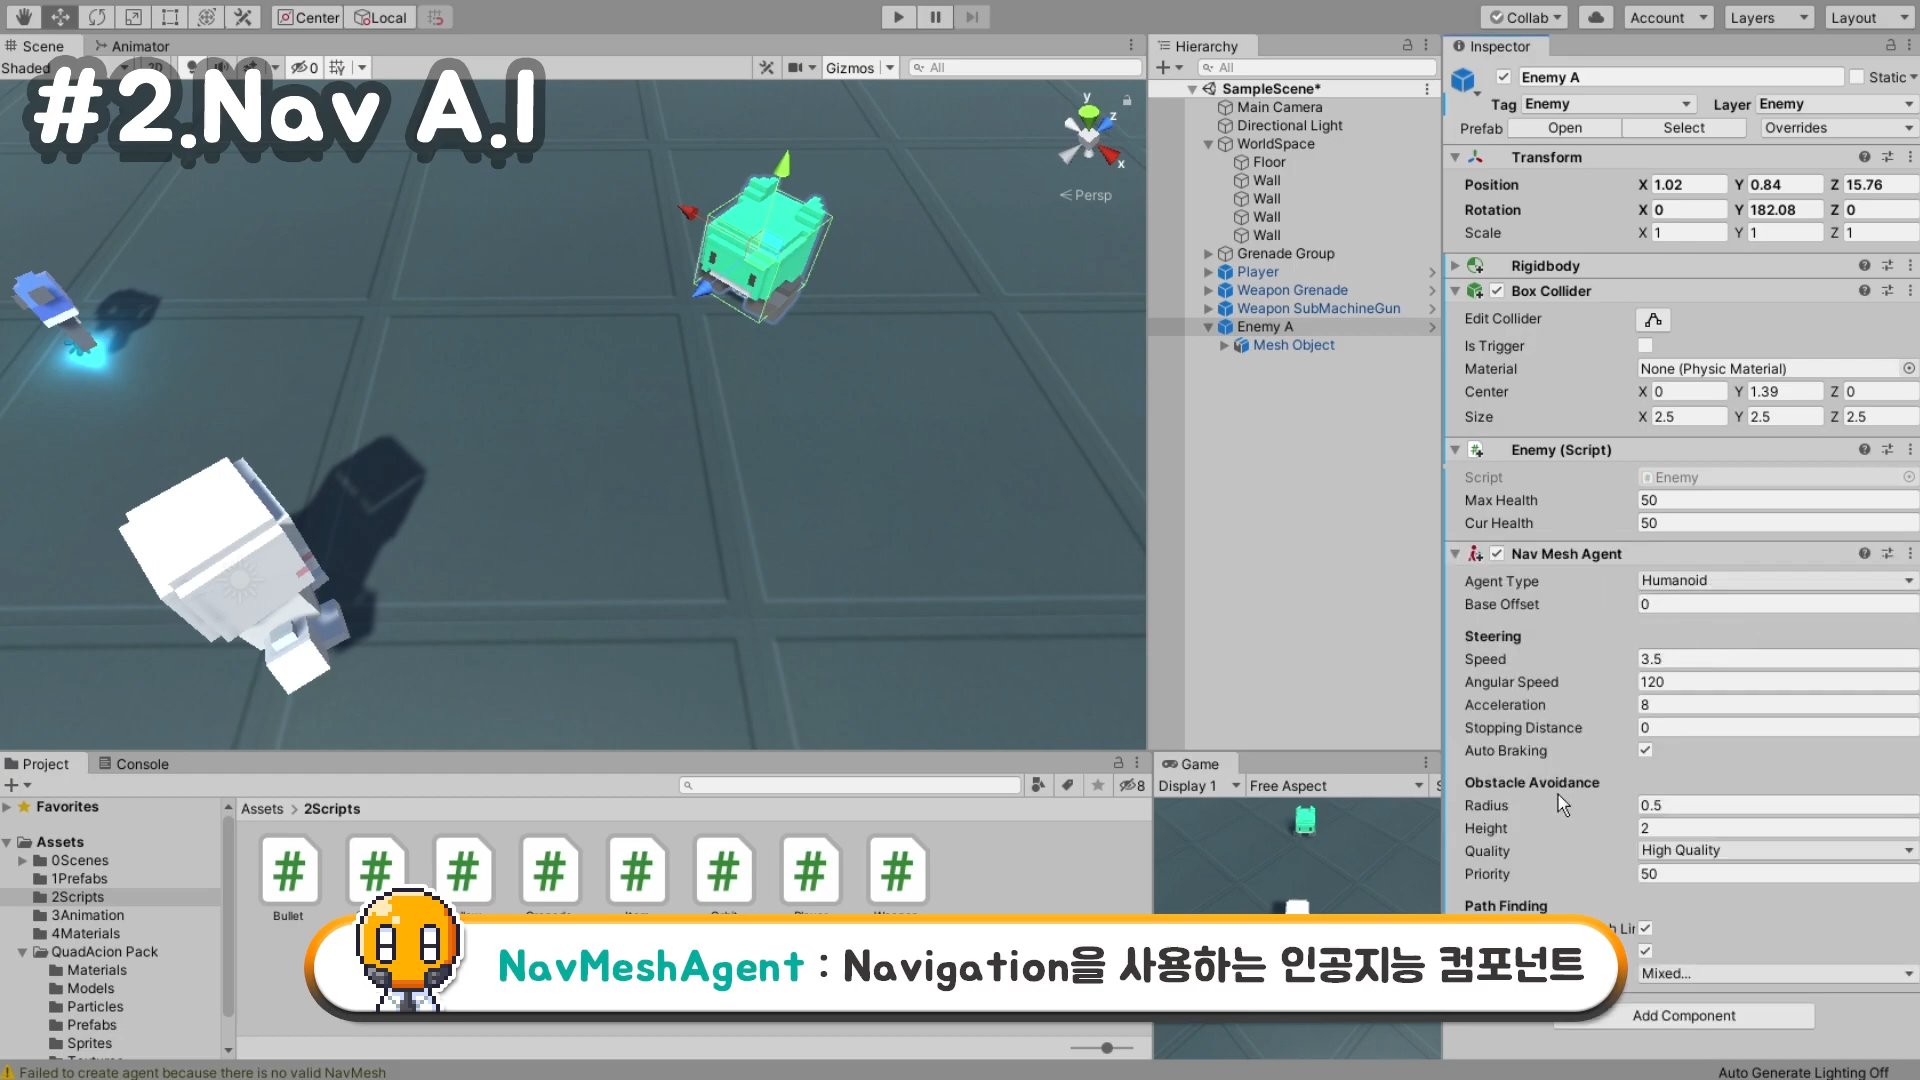
Task: Toggle the Nav Mesh Agent enabled checkbox
Action: (1497, 554)
